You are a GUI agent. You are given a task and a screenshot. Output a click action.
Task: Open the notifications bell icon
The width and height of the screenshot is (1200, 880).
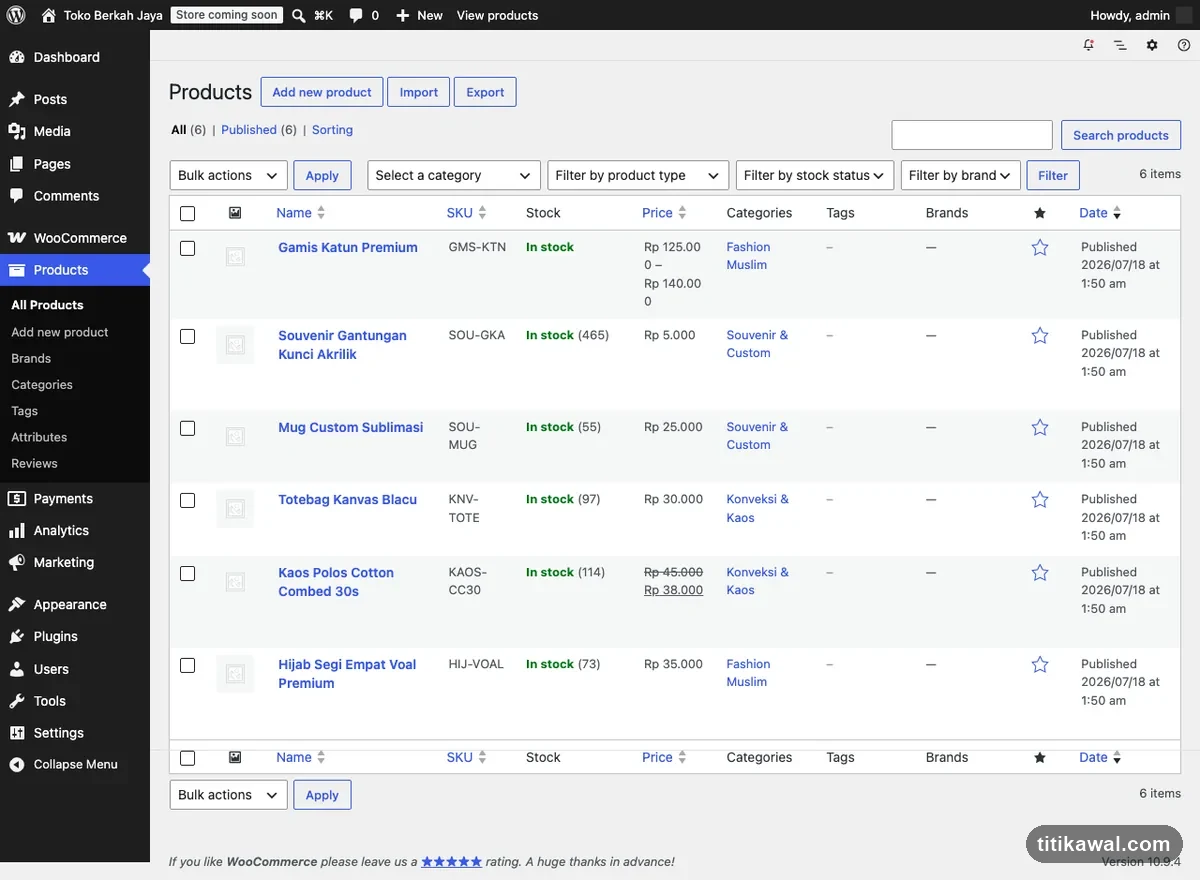(x=1088, y=45)
